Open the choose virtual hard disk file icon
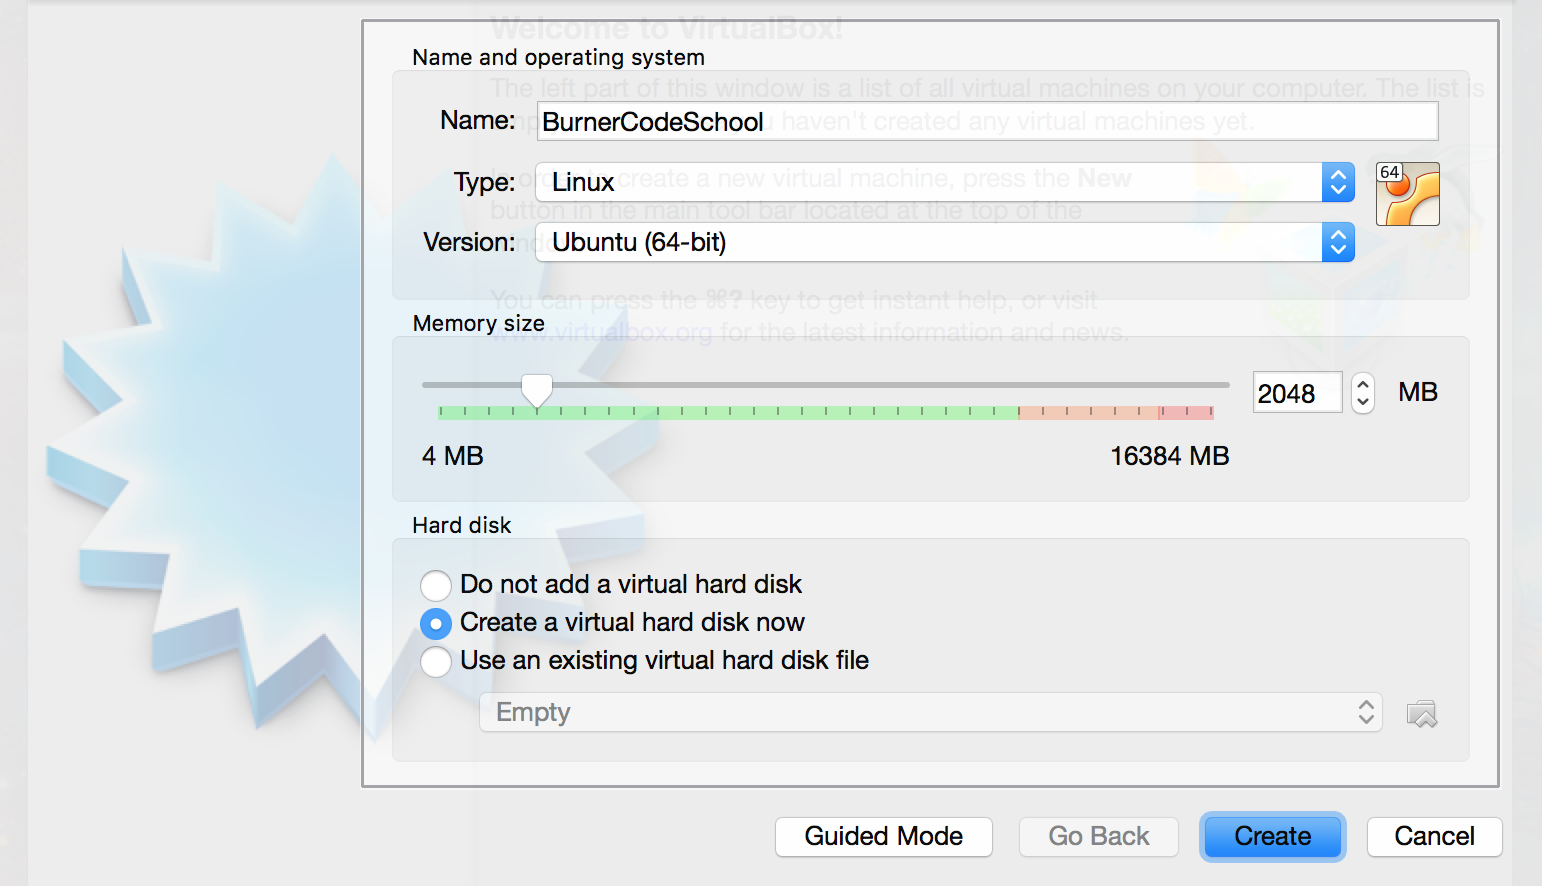The height and width of the screenshot is (886, 1542). tap(1421, 714)
